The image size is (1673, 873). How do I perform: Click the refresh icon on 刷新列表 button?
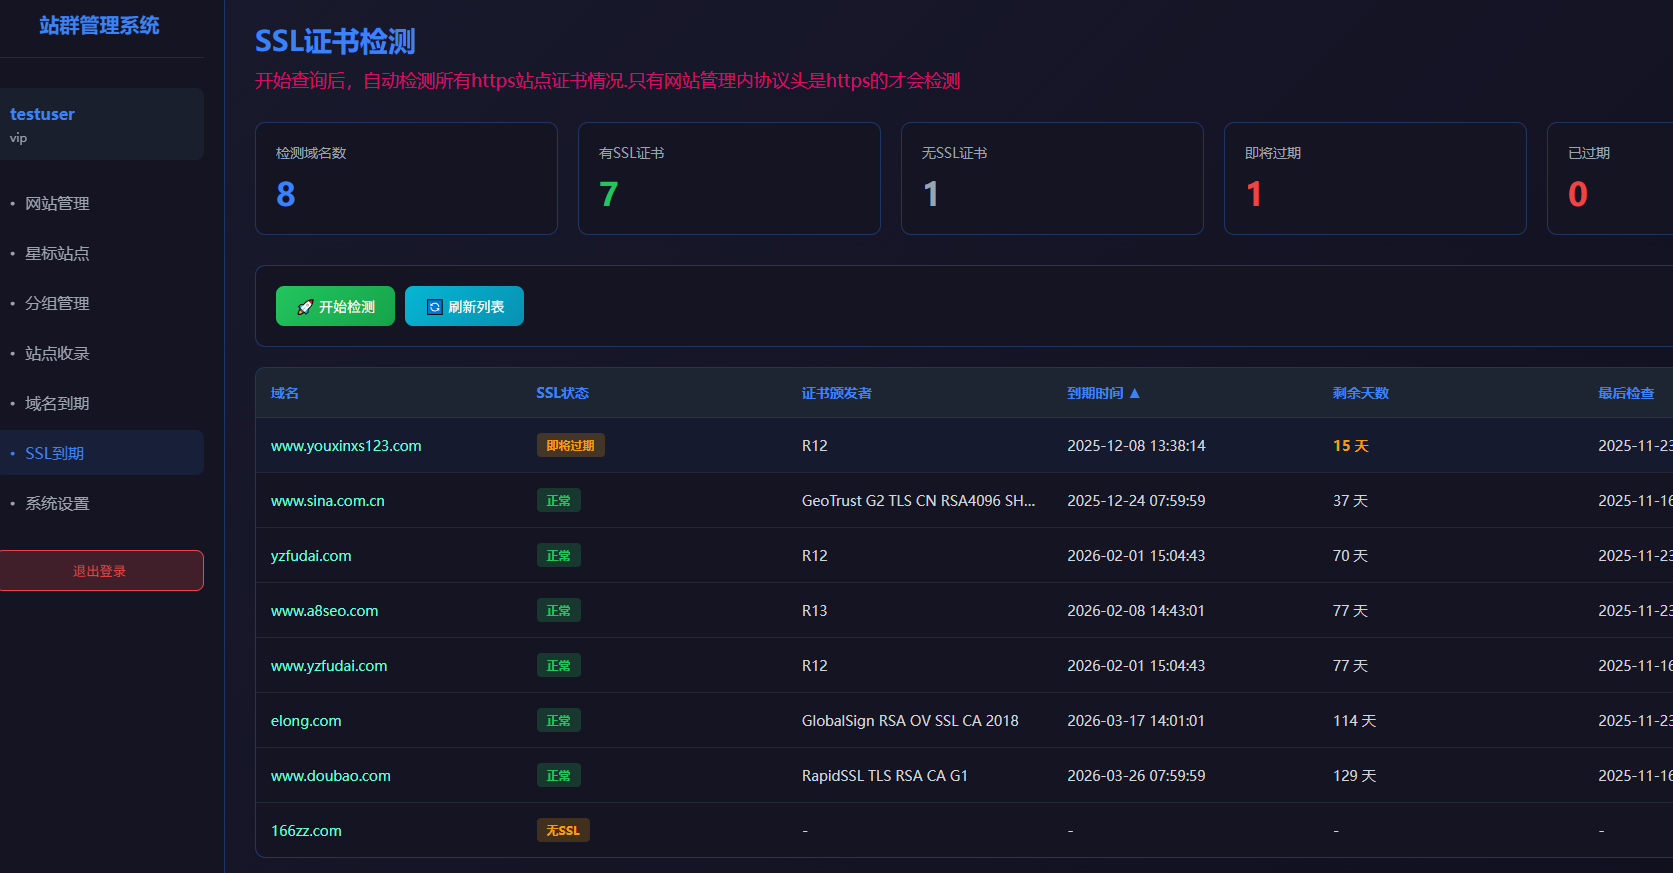tap(435, 307)
